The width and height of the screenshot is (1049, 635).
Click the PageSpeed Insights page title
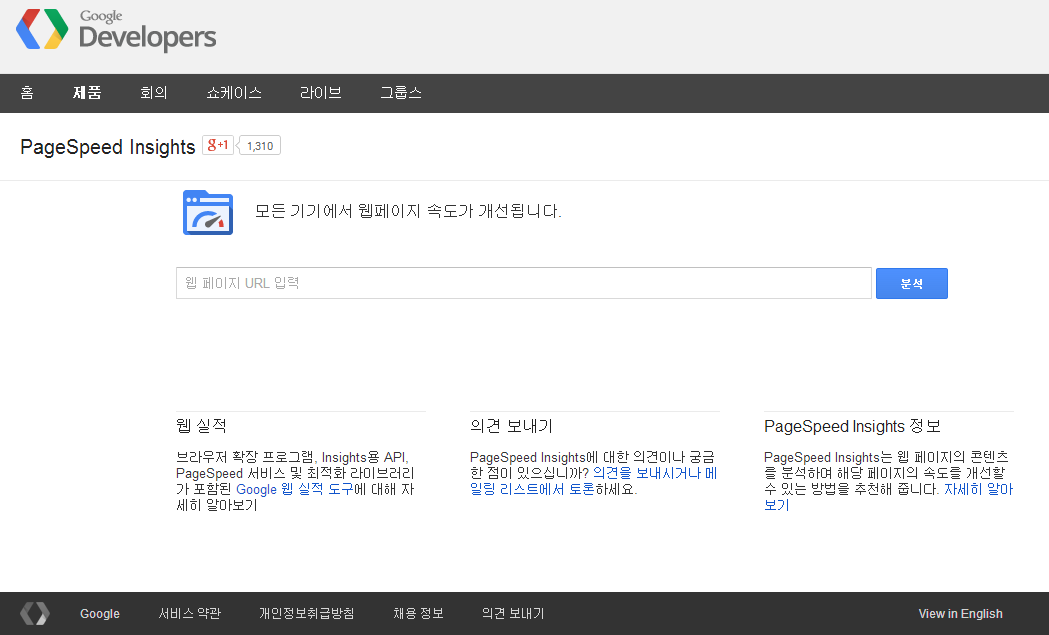(108, 147)
